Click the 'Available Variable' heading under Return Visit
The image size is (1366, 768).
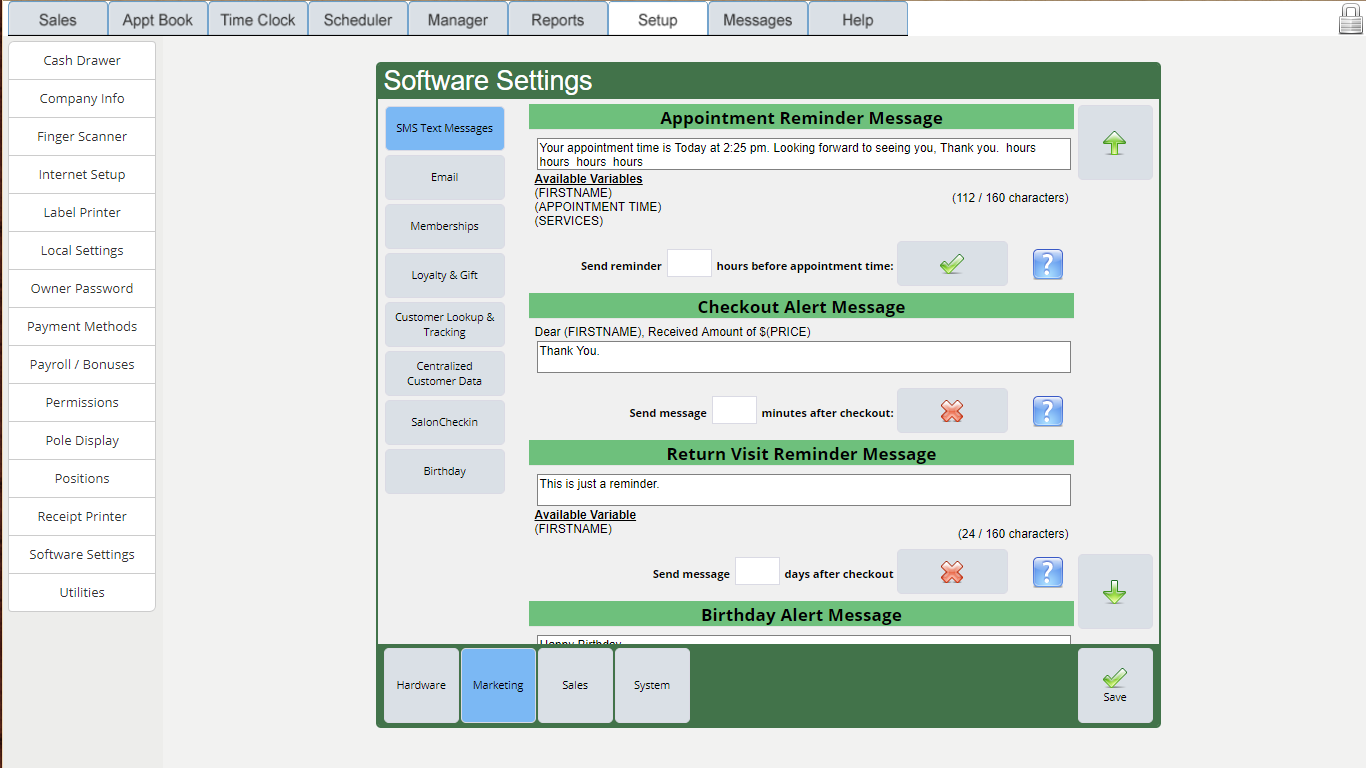(x=585, y=515)
